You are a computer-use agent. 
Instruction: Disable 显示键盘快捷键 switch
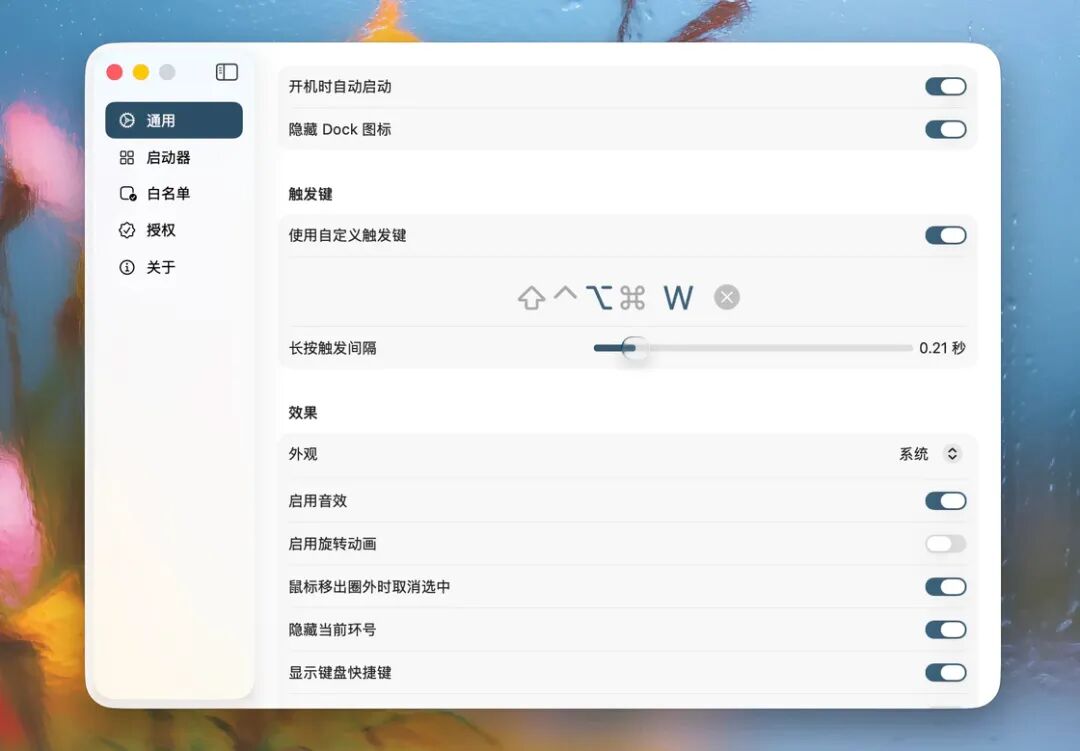tap(946, 672)
